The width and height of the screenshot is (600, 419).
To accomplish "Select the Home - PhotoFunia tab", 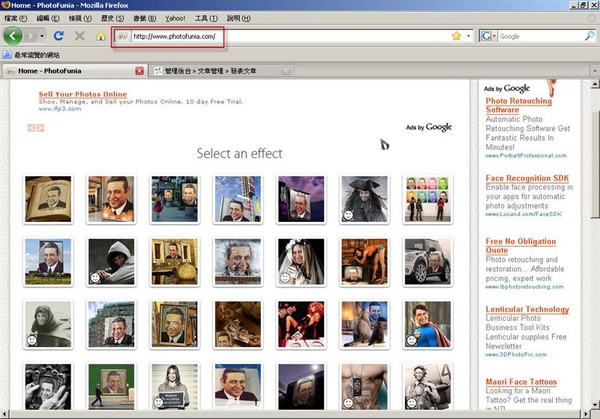I will coord(73,71).
